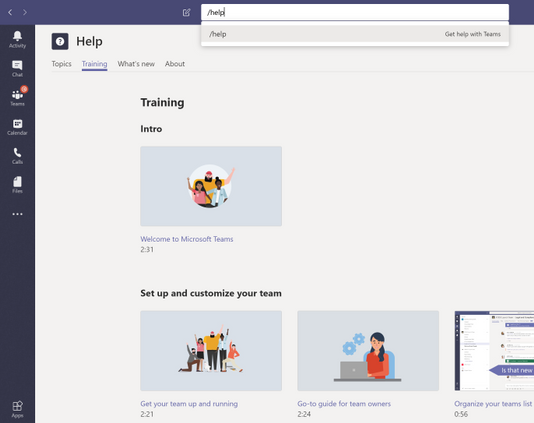Play the Welcome to Microsoft Teams video thumbnail
Viewport: 534px width, 423px height.
click(x=211, y=186)
